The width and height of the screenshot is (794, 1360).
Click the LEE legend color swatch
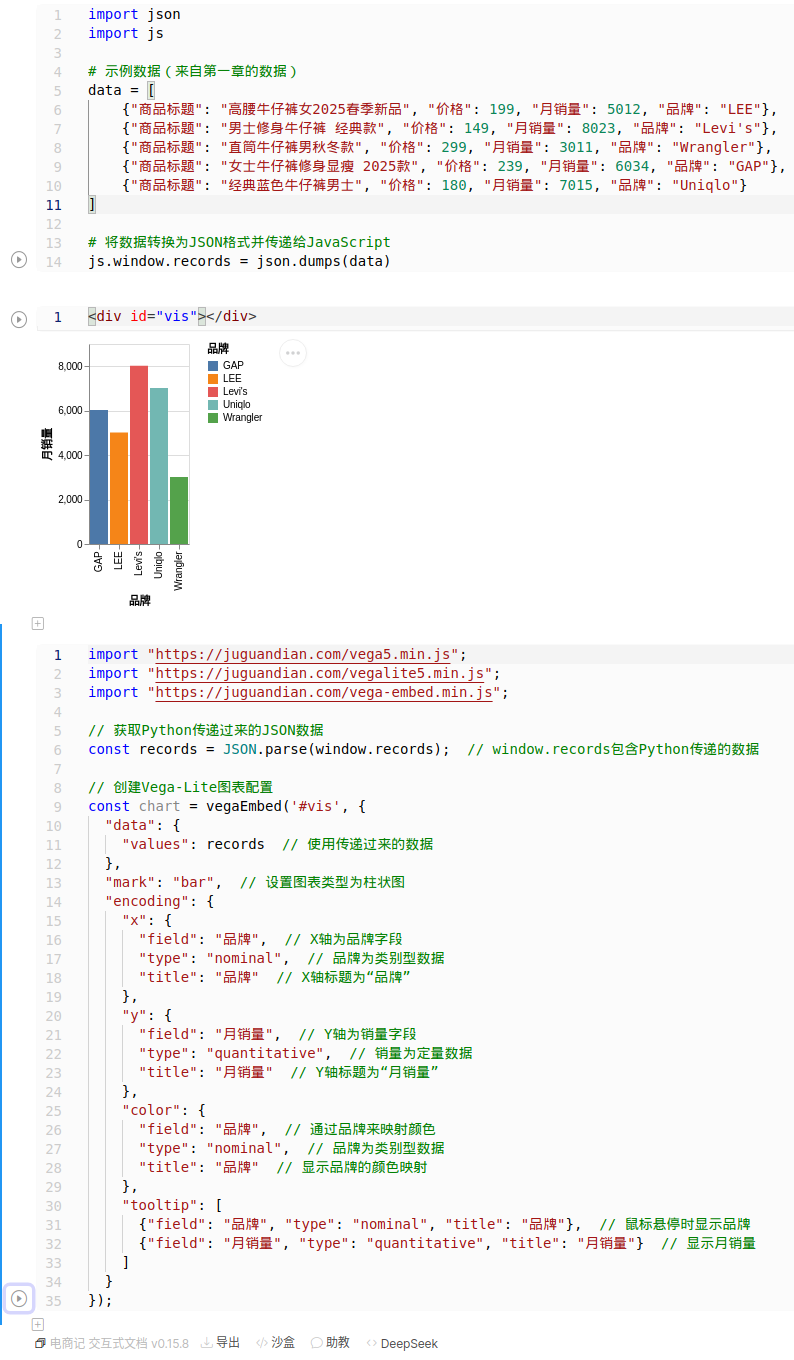(x=213, y=379)
